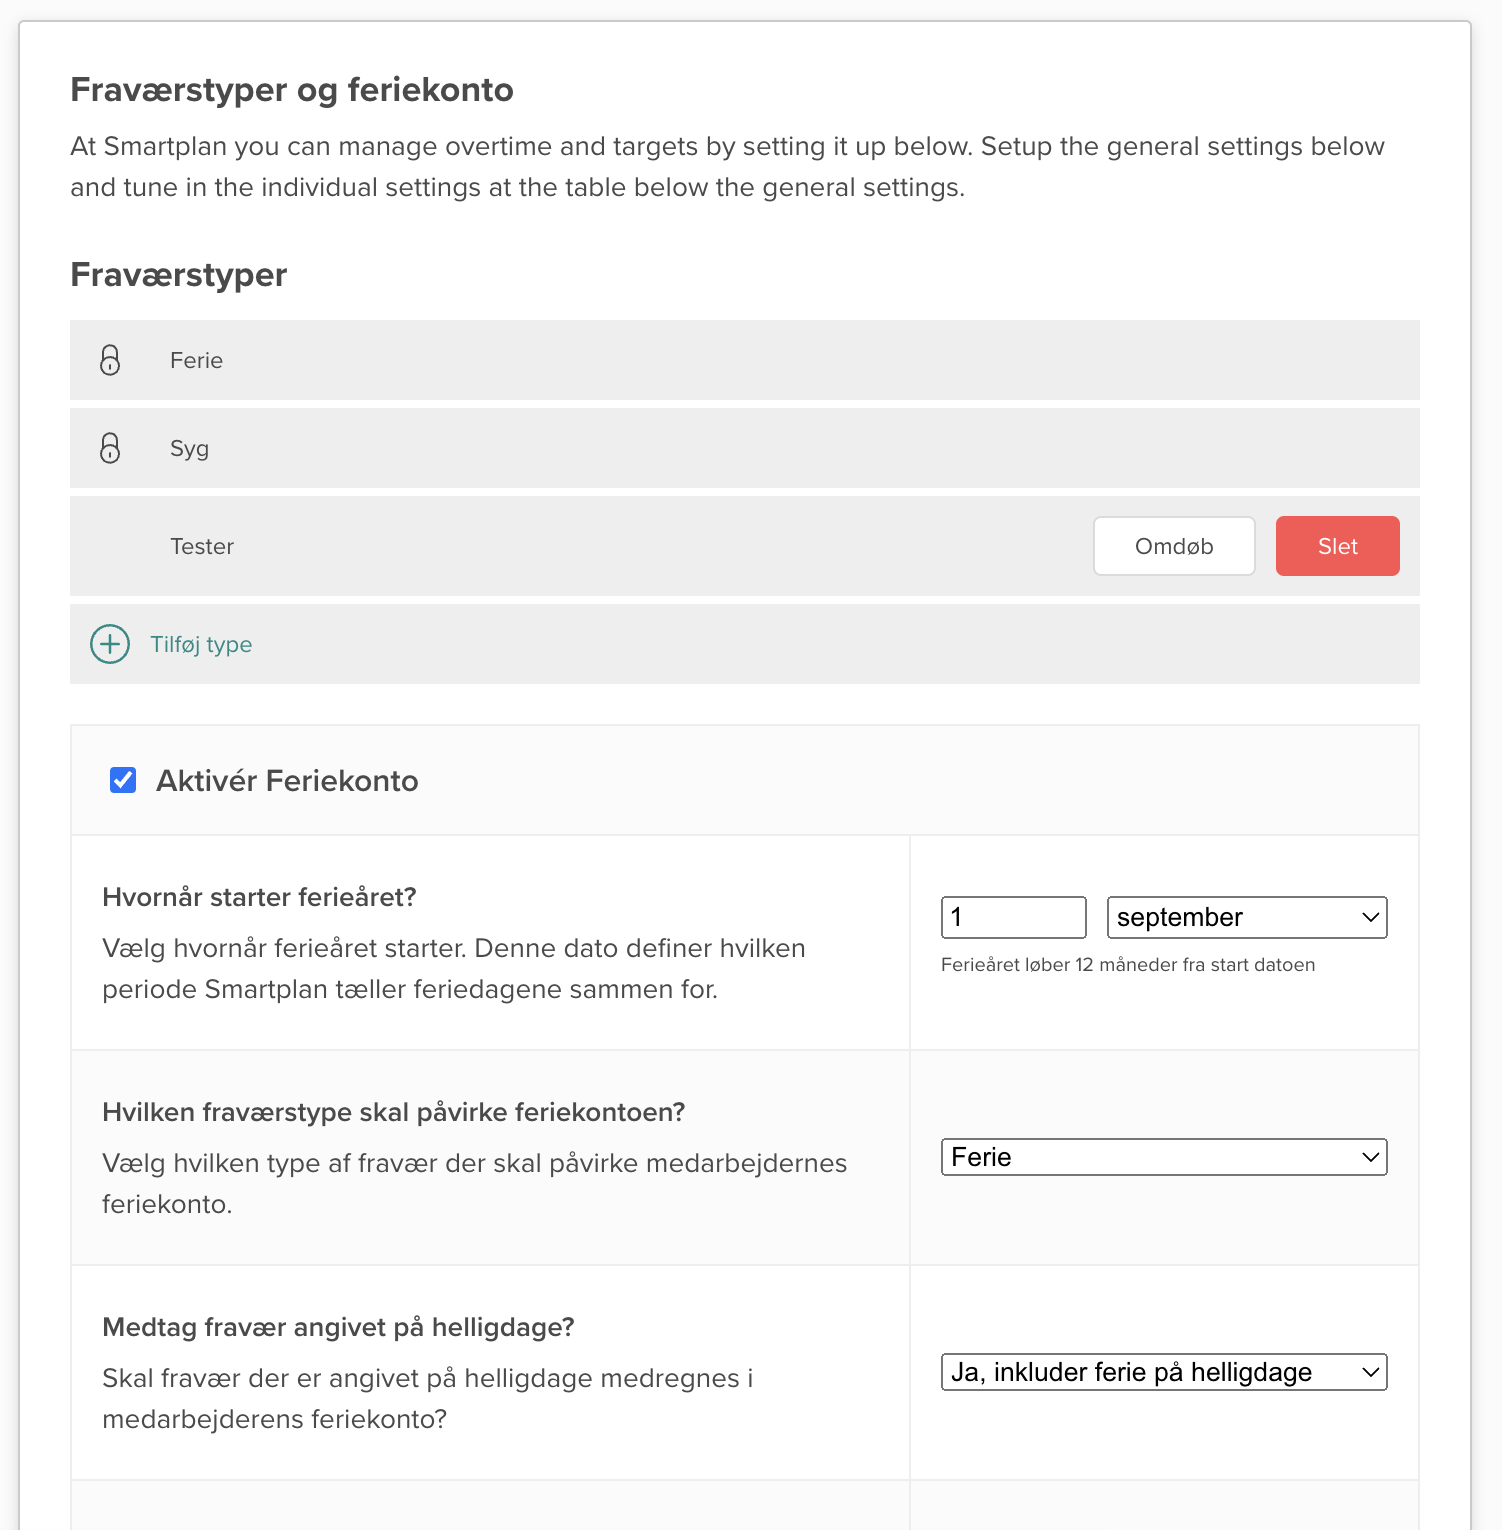
Task: Click the plus circle add type icon
Action: coord(110,644)
